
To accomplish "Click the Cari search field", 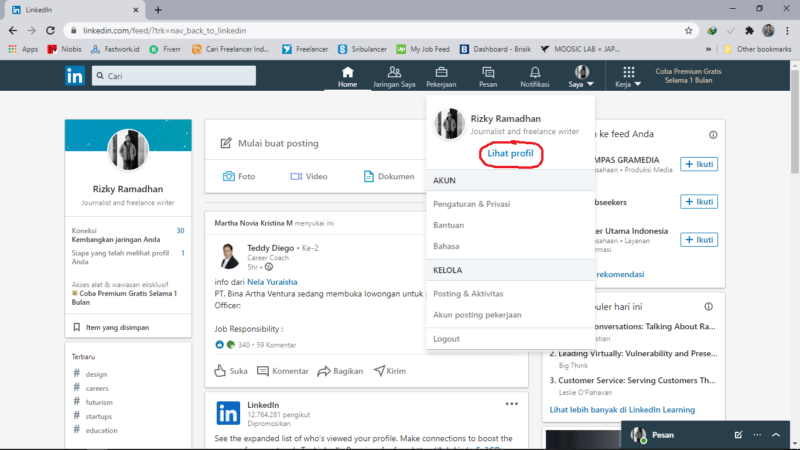I will click(174, 76).
